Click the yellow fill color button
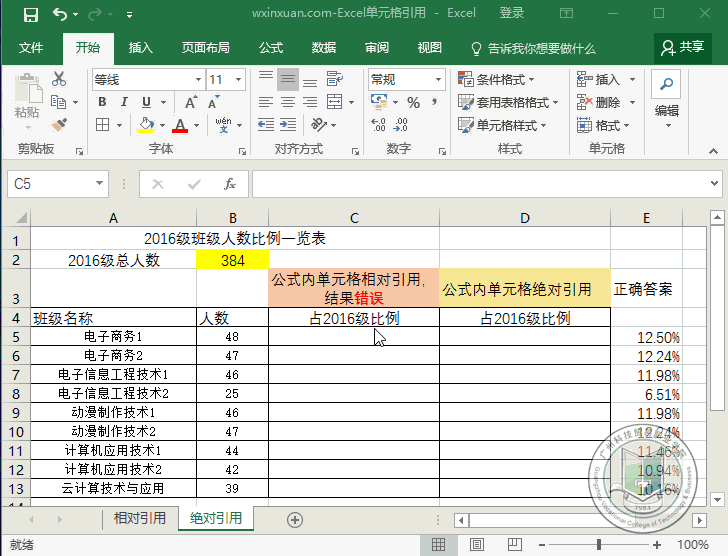 [x=146, y=125]
